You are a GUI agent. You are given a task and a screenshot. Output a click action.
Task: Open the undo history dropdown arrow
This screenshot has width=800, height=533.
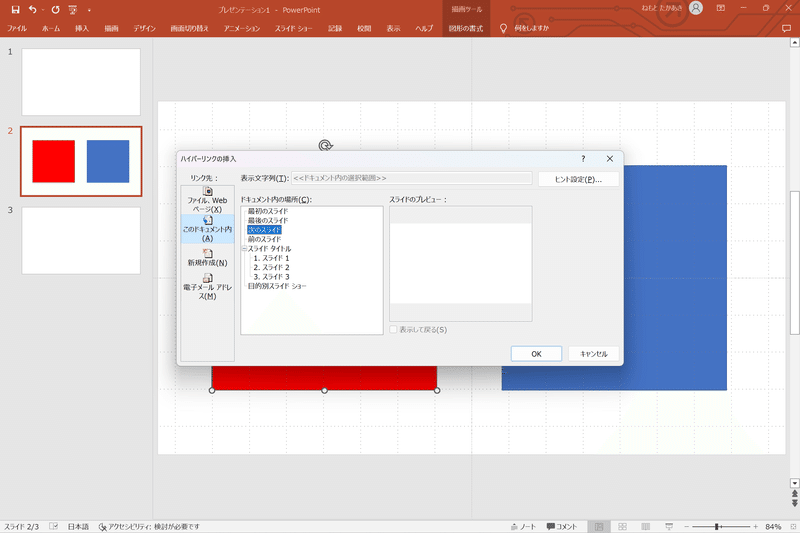(43, 10)
